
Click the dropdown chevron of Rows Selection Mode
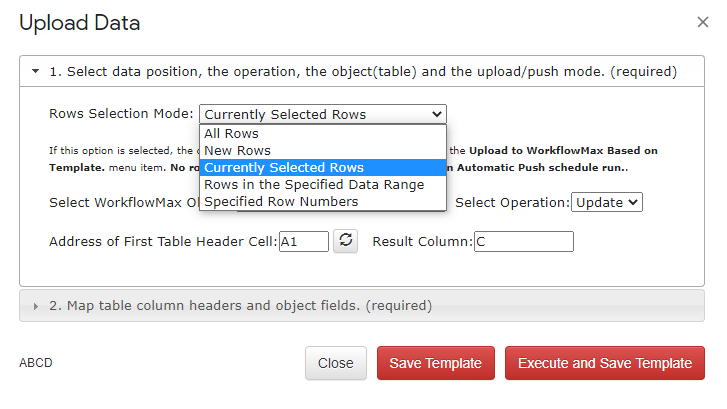click(436, 114)
